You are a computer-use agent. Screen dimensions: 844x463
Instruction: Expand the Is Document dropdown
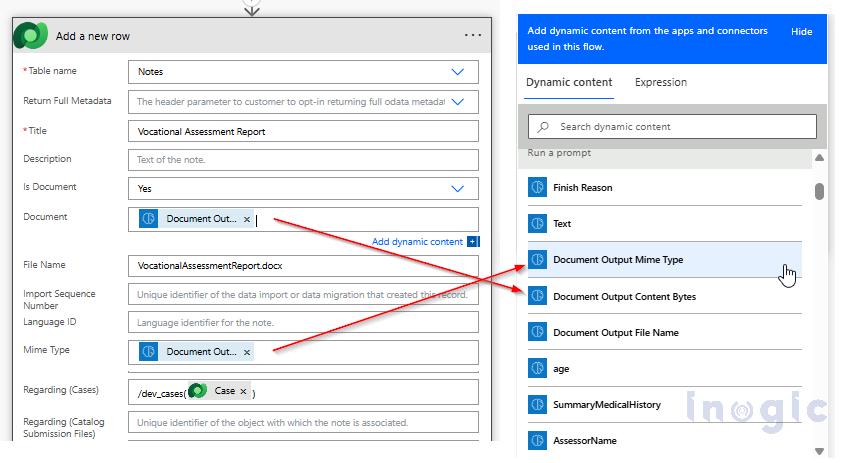click(x=458, y=188)
